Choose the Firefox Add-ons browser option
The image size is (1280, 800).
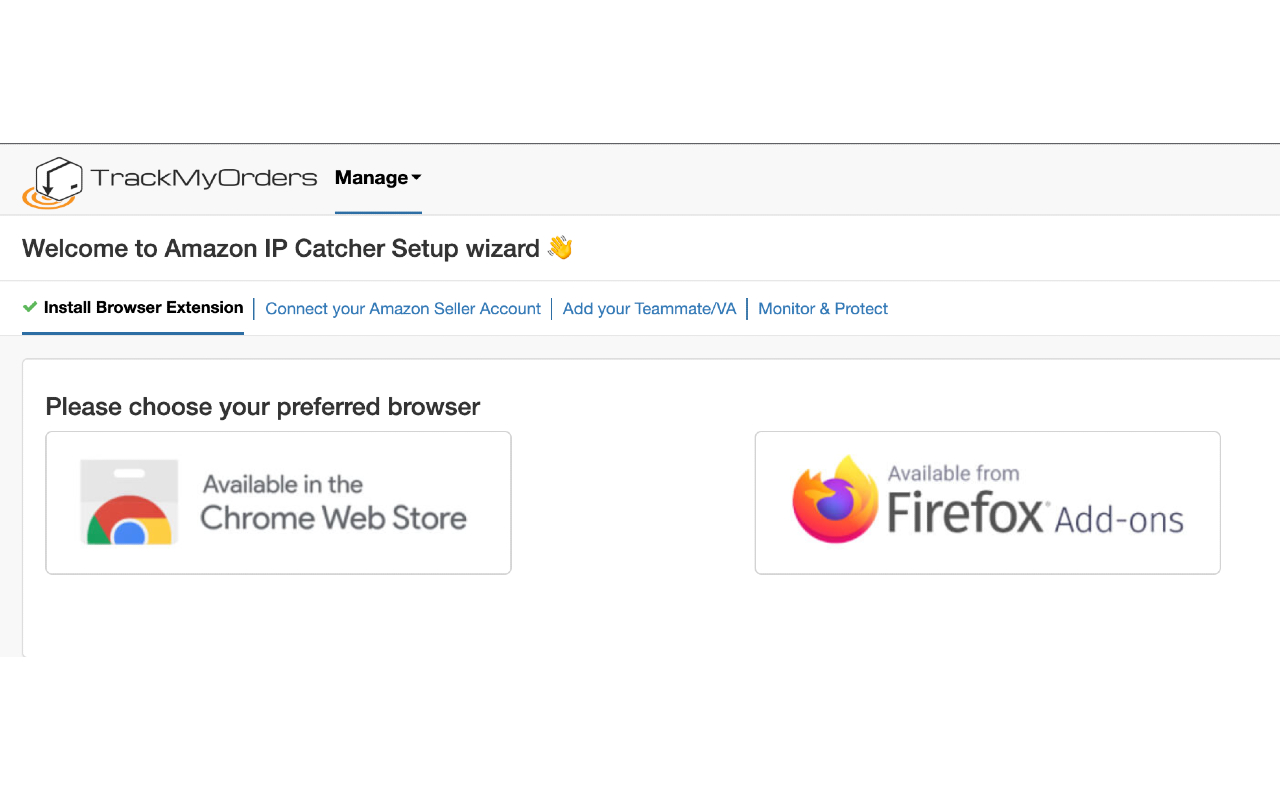pyautogui.click(x=987, y=503)
